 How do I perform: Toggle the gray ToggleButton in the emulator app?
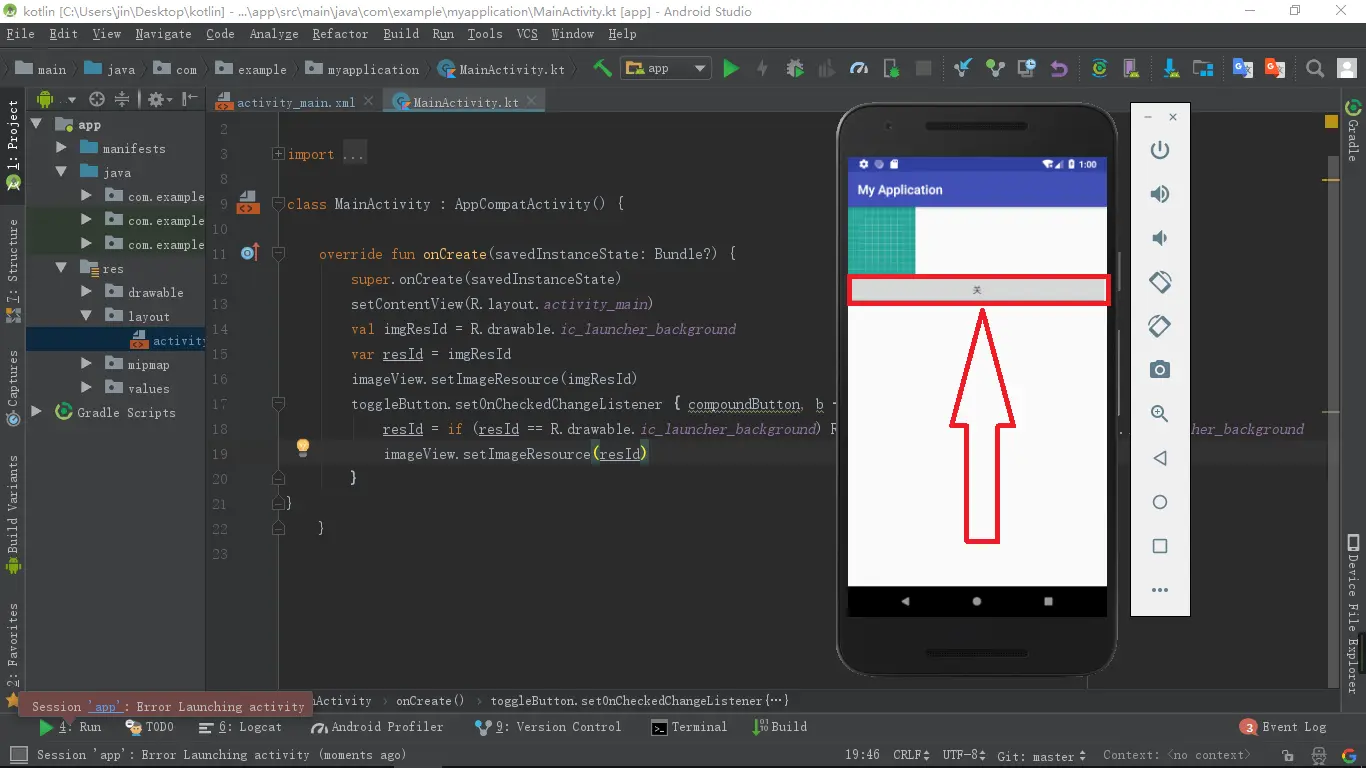(978, 290)
